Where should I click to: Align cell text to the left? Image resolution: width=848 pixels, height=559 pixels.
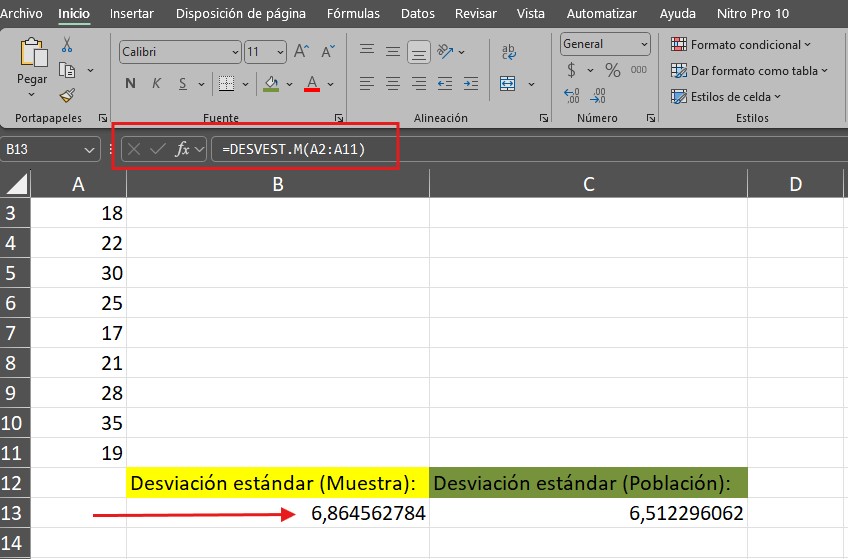367,83
